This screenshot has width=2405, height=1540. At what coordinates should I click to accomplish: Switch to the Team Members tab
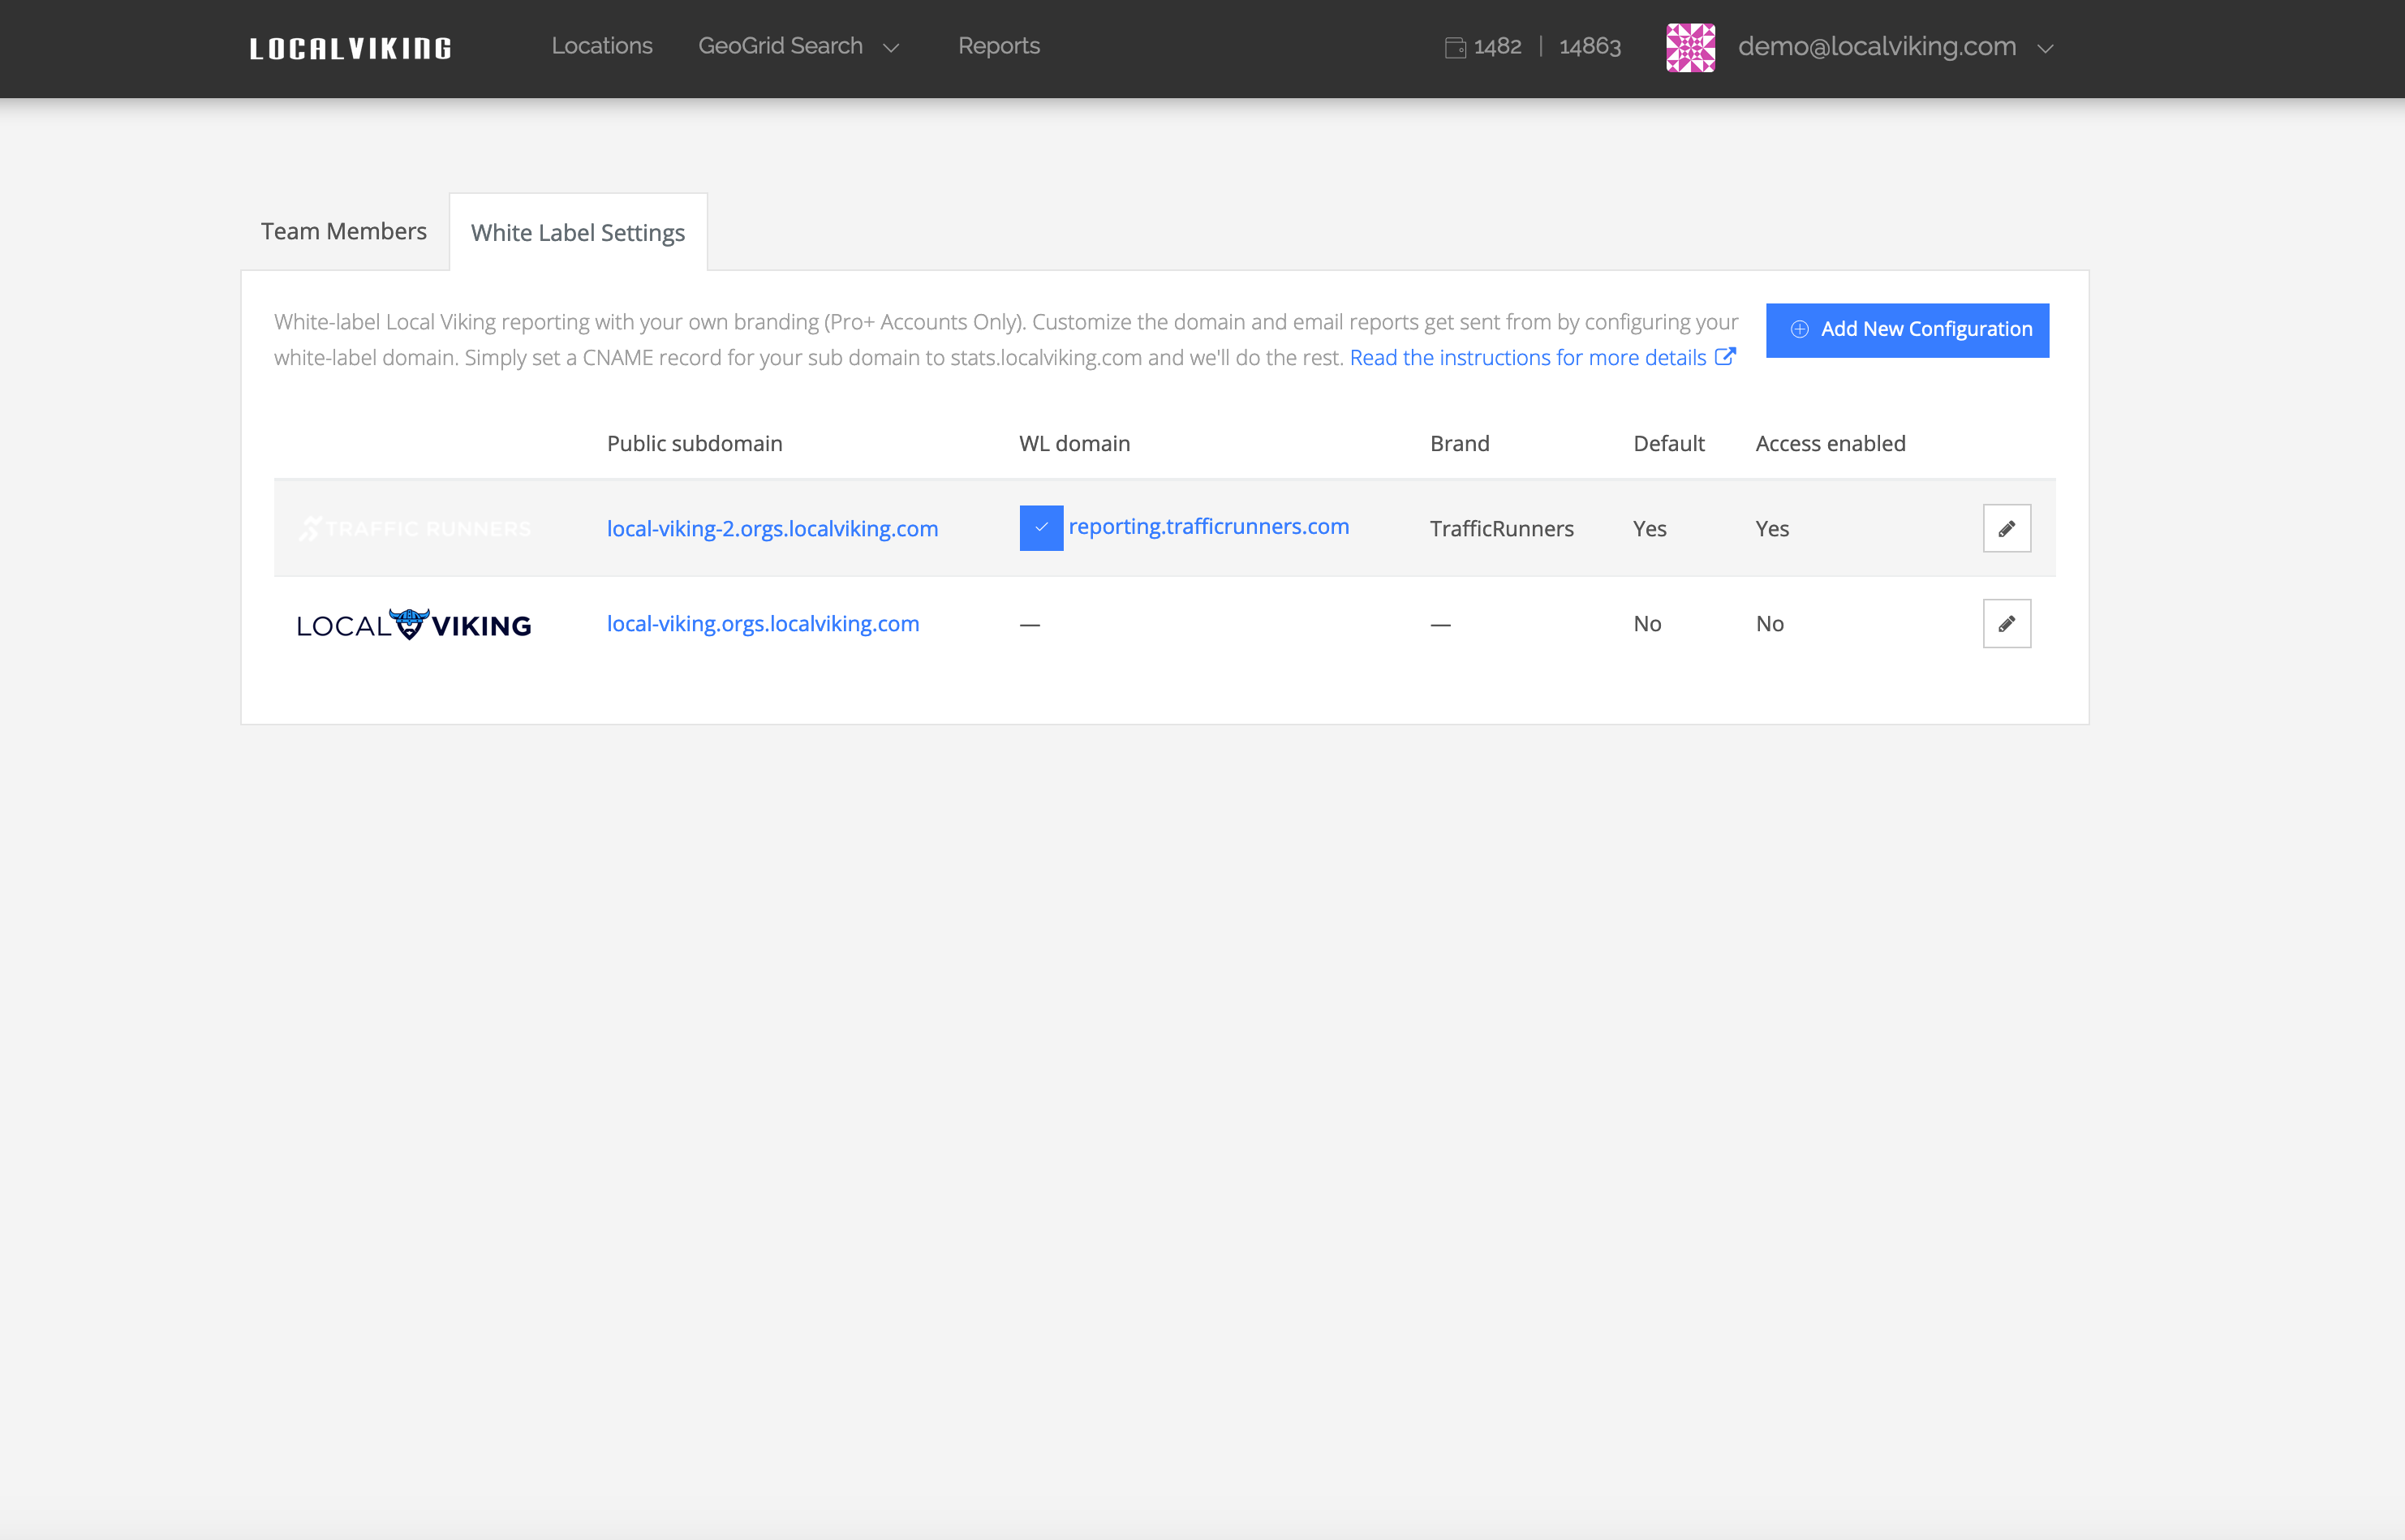pos(343,231)
